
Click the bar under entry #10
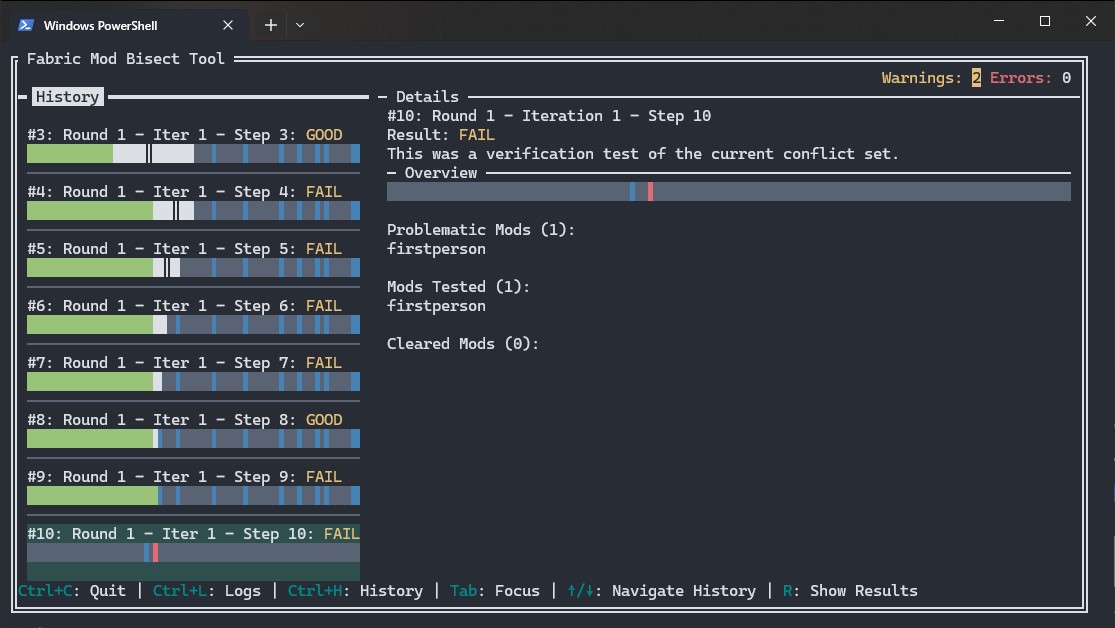[x=193, y=553]
